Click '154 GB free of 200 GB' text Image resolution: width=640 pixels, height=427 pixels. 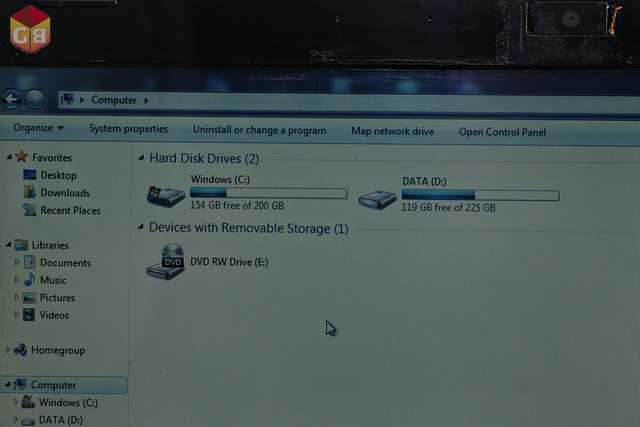click(x=237, y=205)
